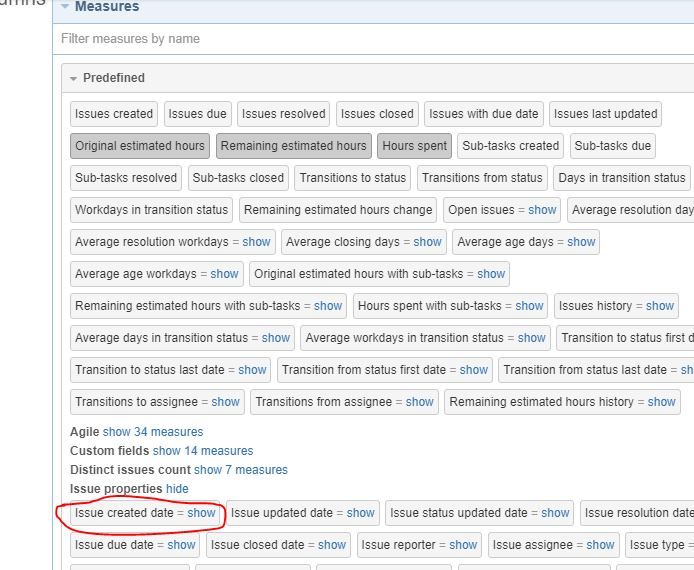Show formula for Issue updated date
This screenshot has height=570, width=694.
coord(361,512)
